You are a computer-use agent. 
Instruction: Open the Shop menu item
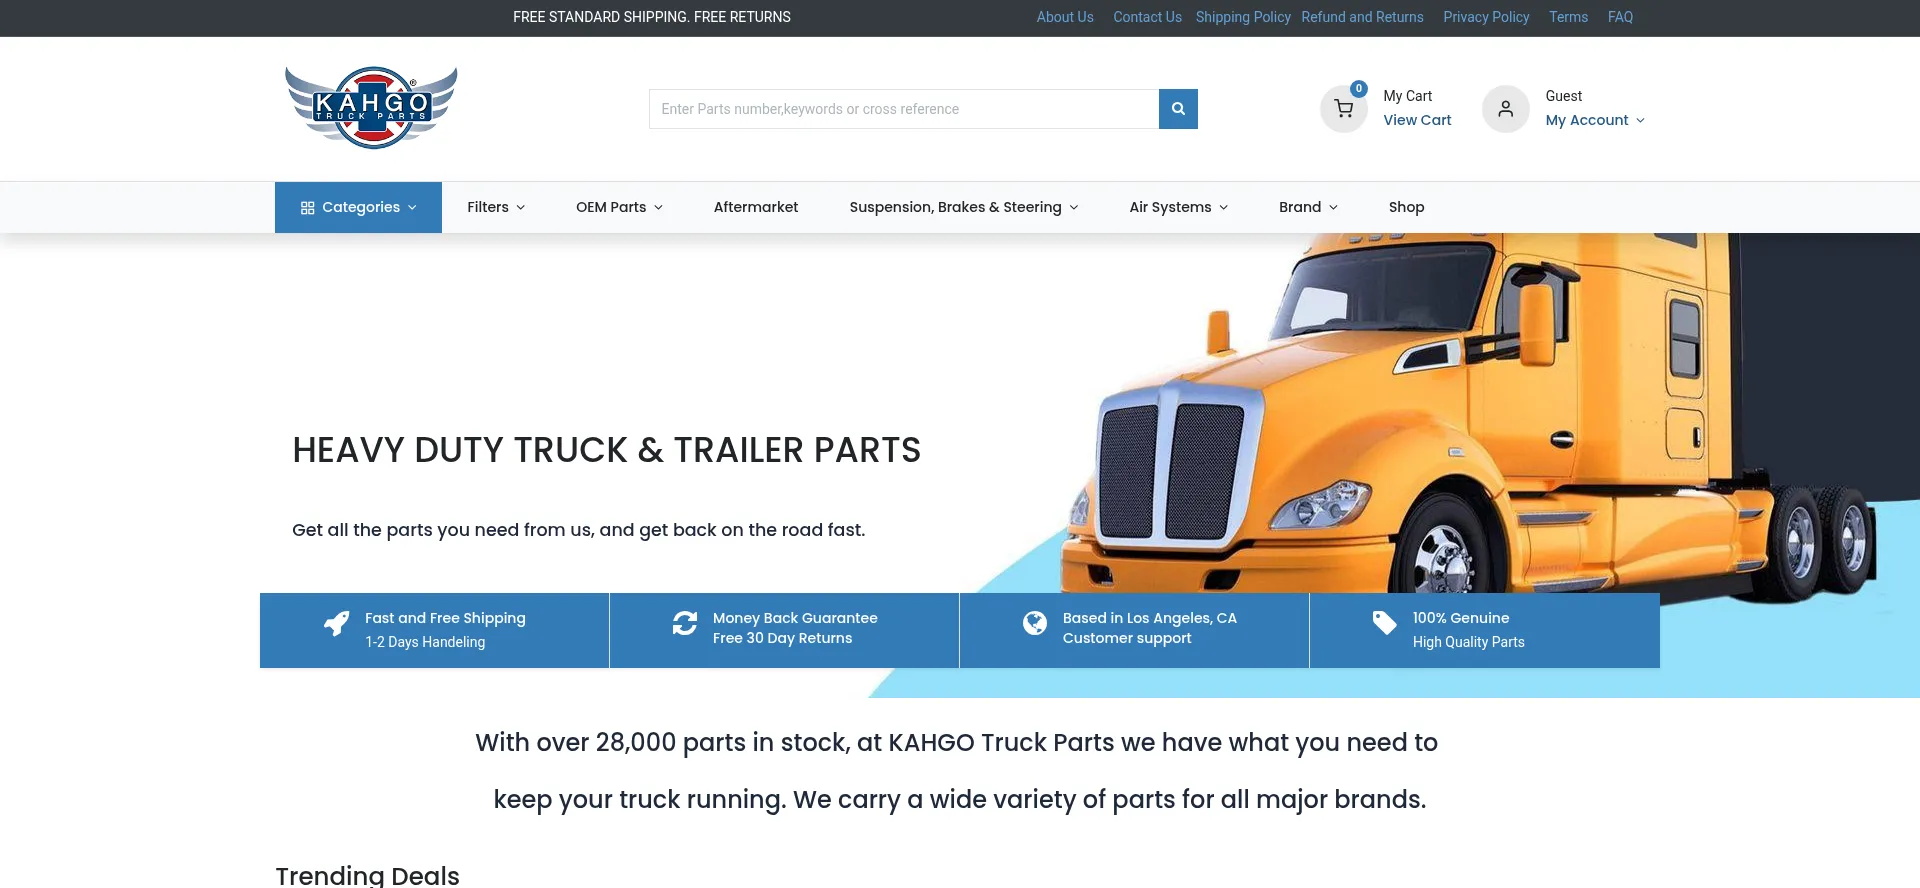[x=1406, y=207]
